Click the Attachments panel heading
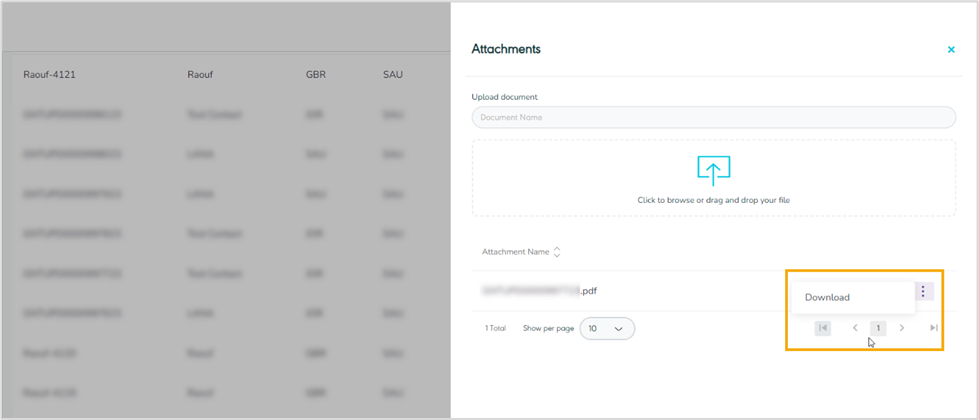The image size is (979, 420). pos(506,48)
